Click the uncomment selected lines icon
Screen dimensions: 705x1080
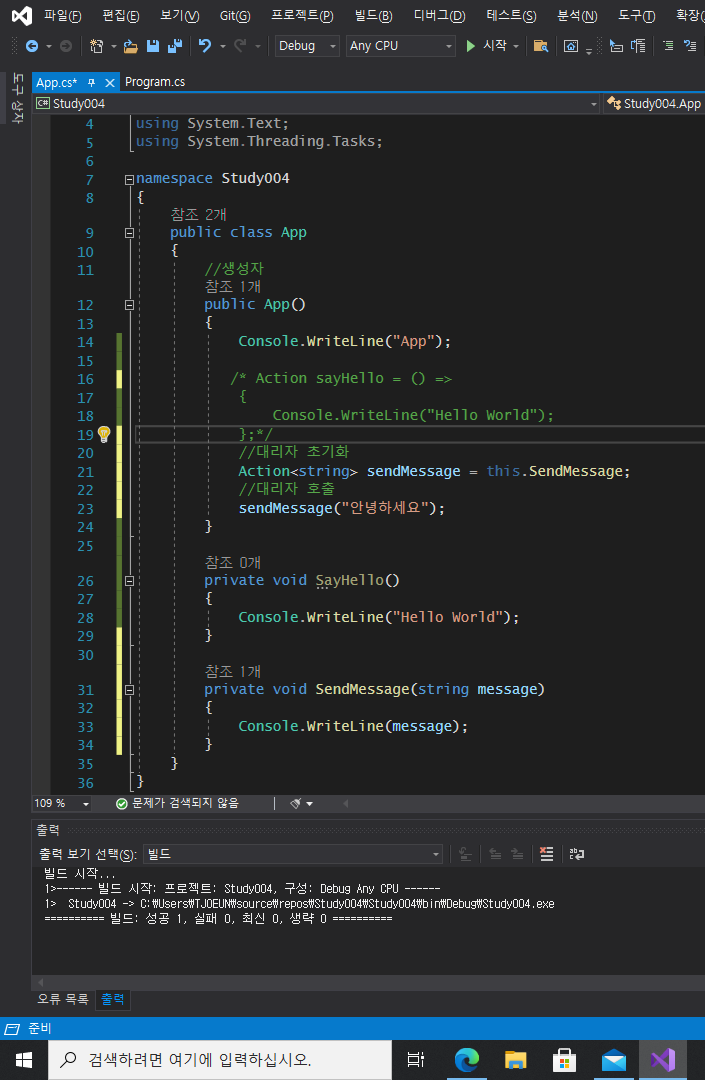pos(690,46)
